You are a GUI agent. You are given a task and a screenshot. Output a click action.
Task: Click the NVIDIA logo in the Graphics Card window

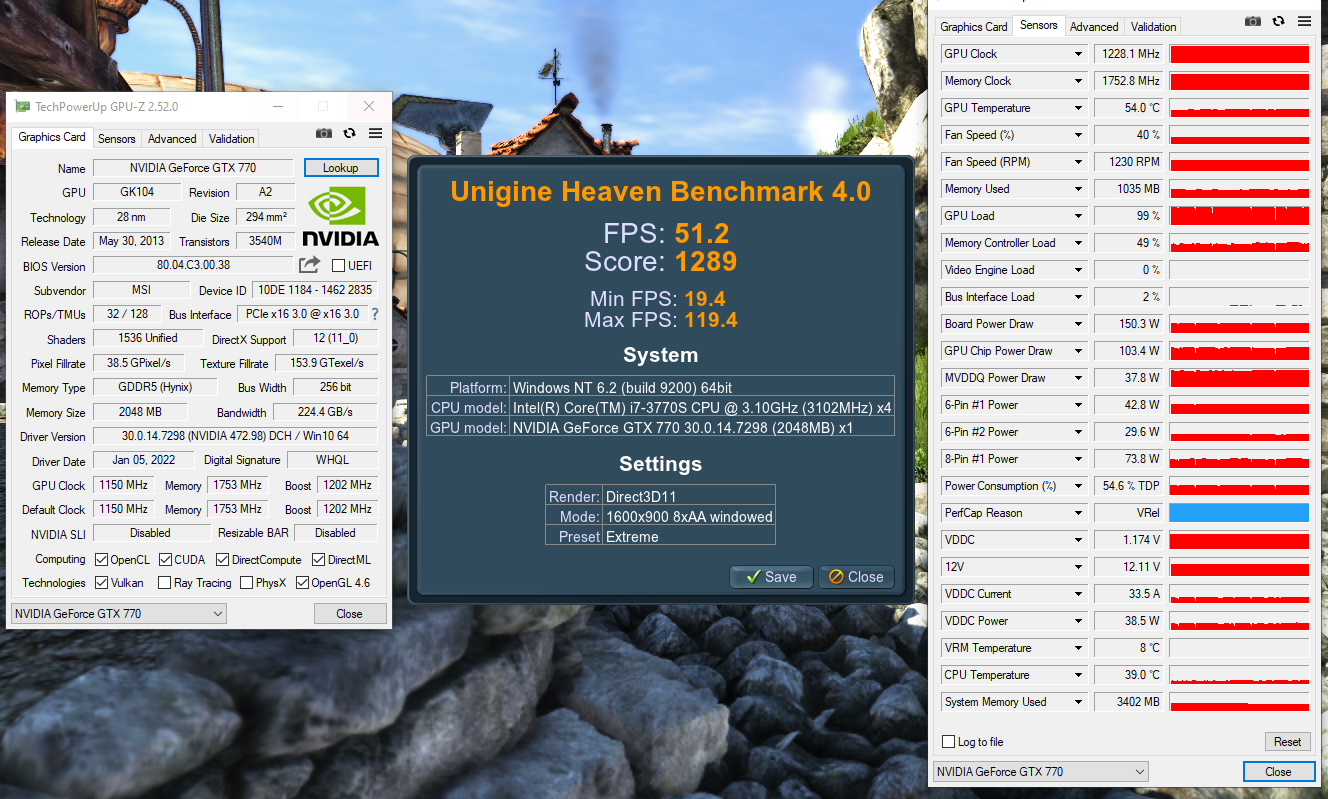(341, 216)
